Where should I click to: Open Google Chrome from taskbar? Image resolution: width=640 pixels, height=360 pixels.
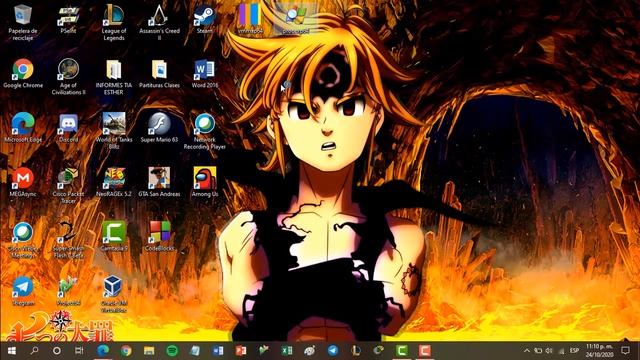pos(126,351)
